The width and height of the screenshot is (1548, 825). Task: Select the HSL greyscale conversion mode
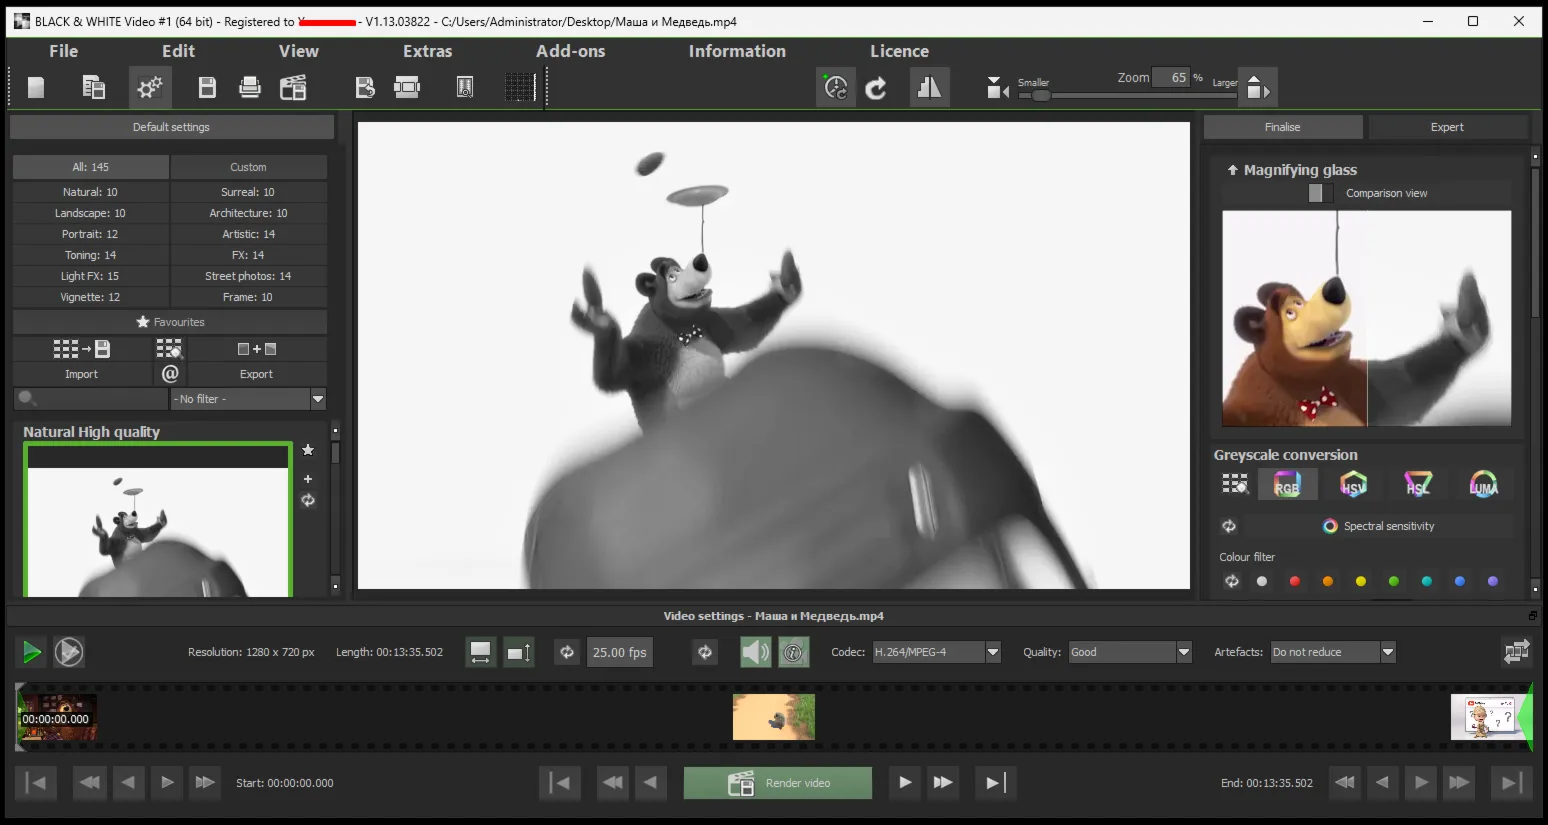point(1418,485)
